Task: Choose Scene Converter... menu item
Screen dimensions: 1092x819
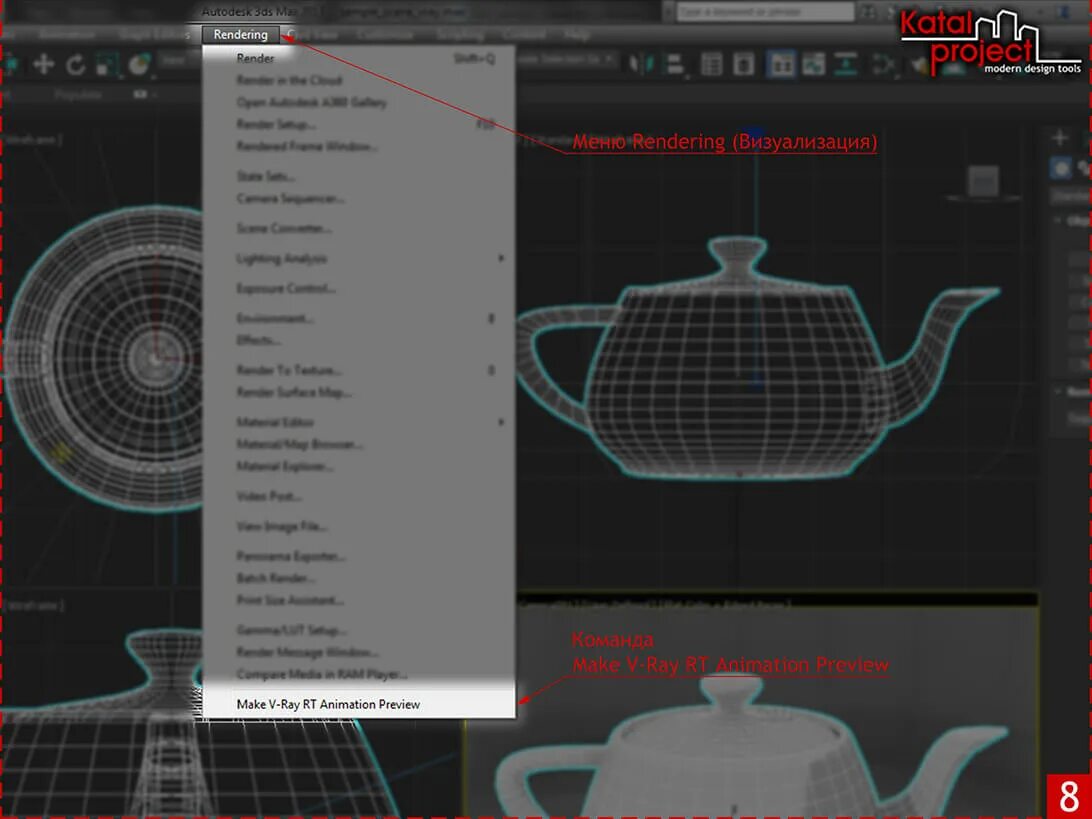Action: click(x=359, y=228)
